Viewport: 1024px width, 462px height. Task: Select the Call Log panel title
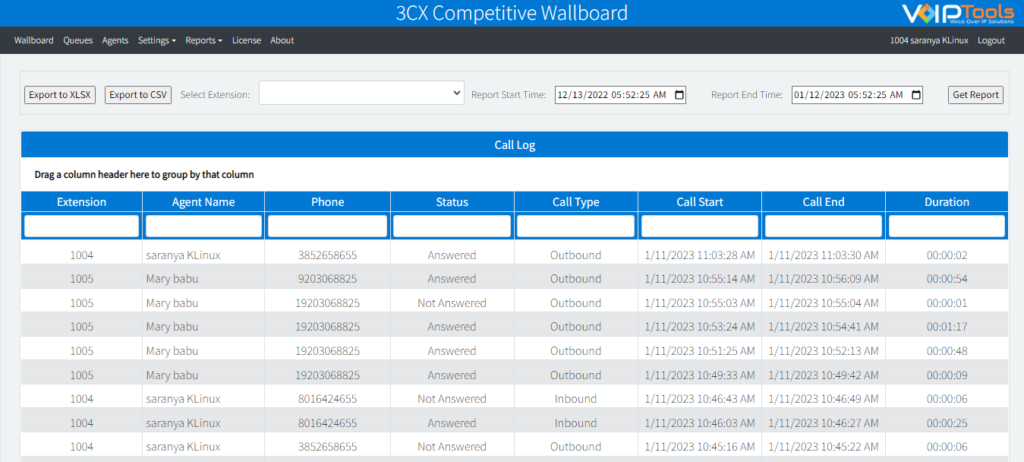515,145
